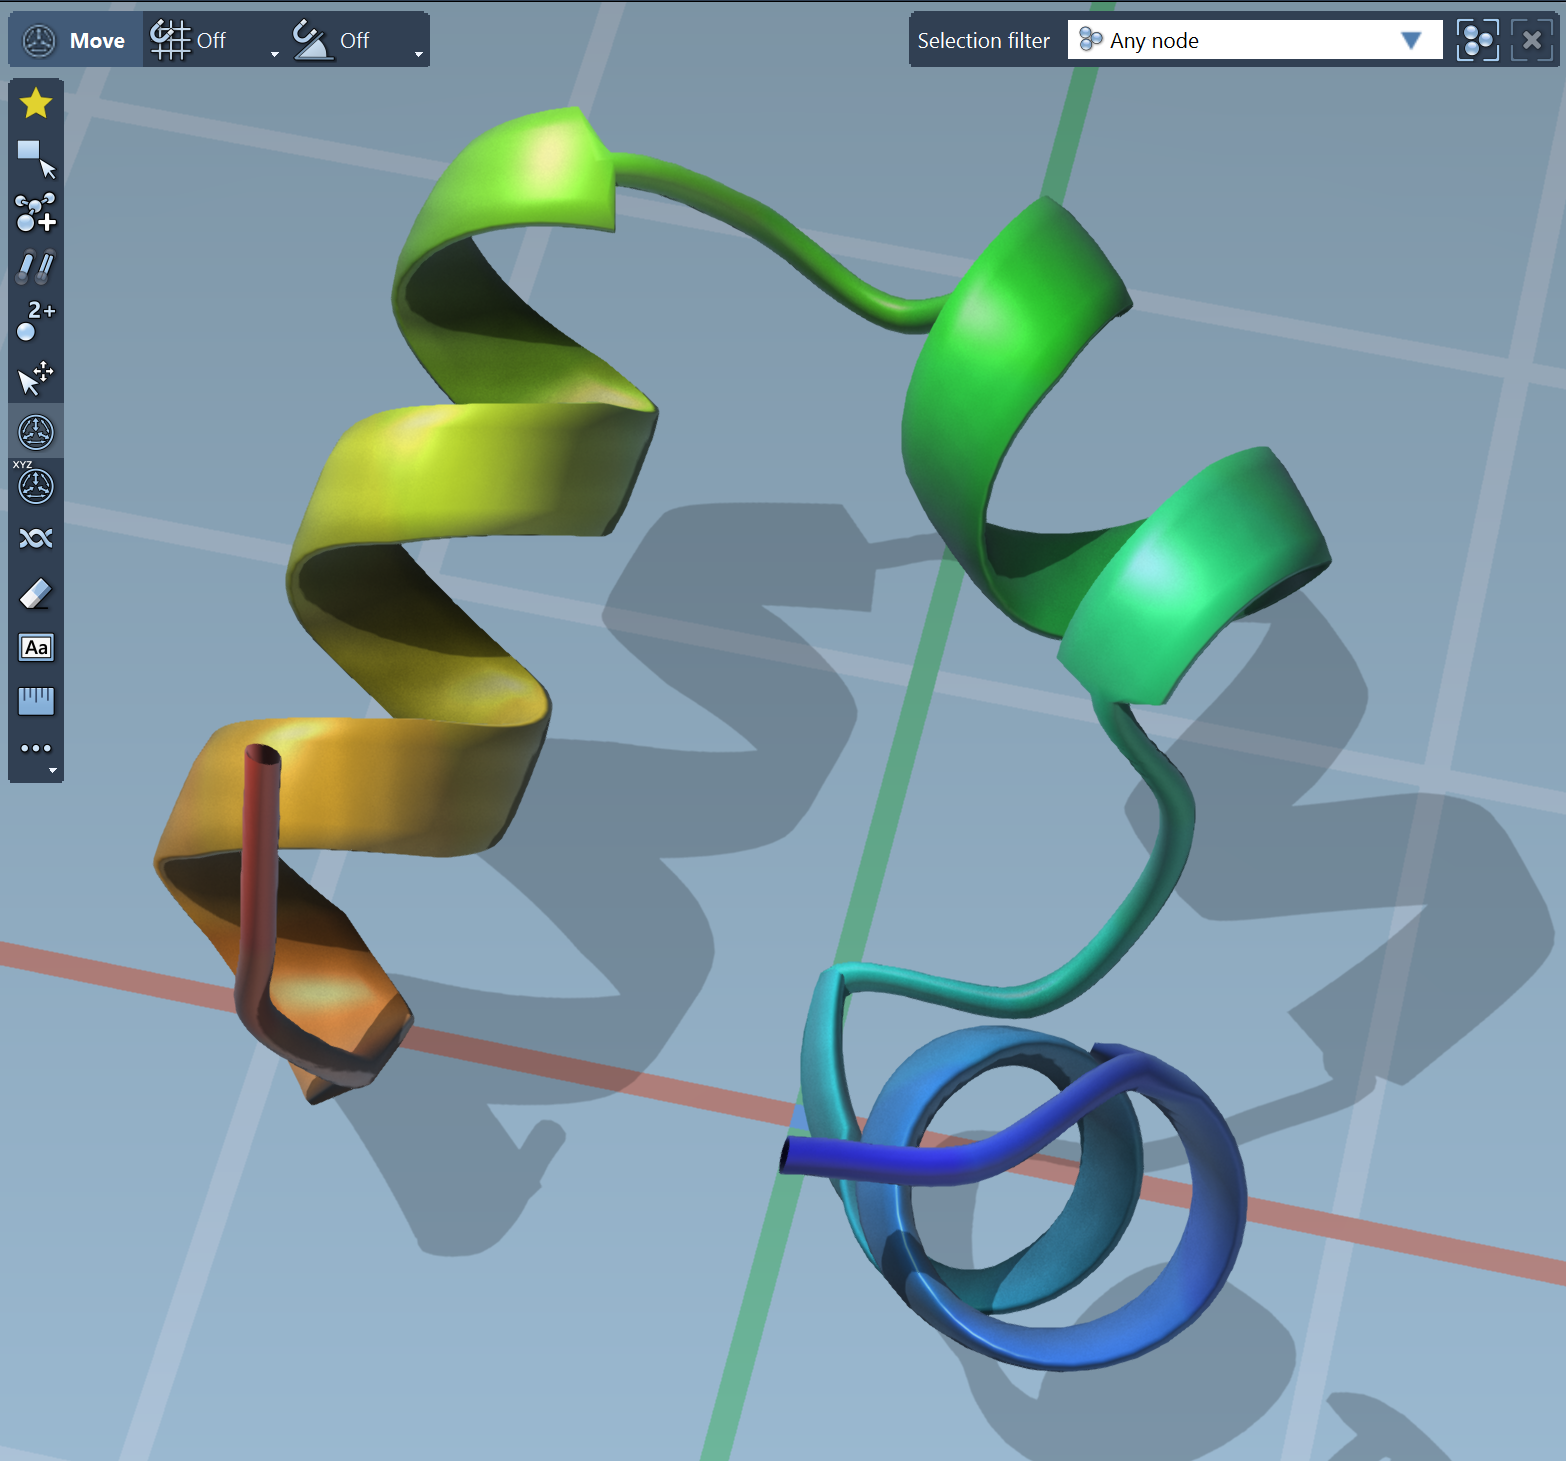Click the clear selection X button
This screenshot has width=1566, height=1461.
coord(1531,40)
